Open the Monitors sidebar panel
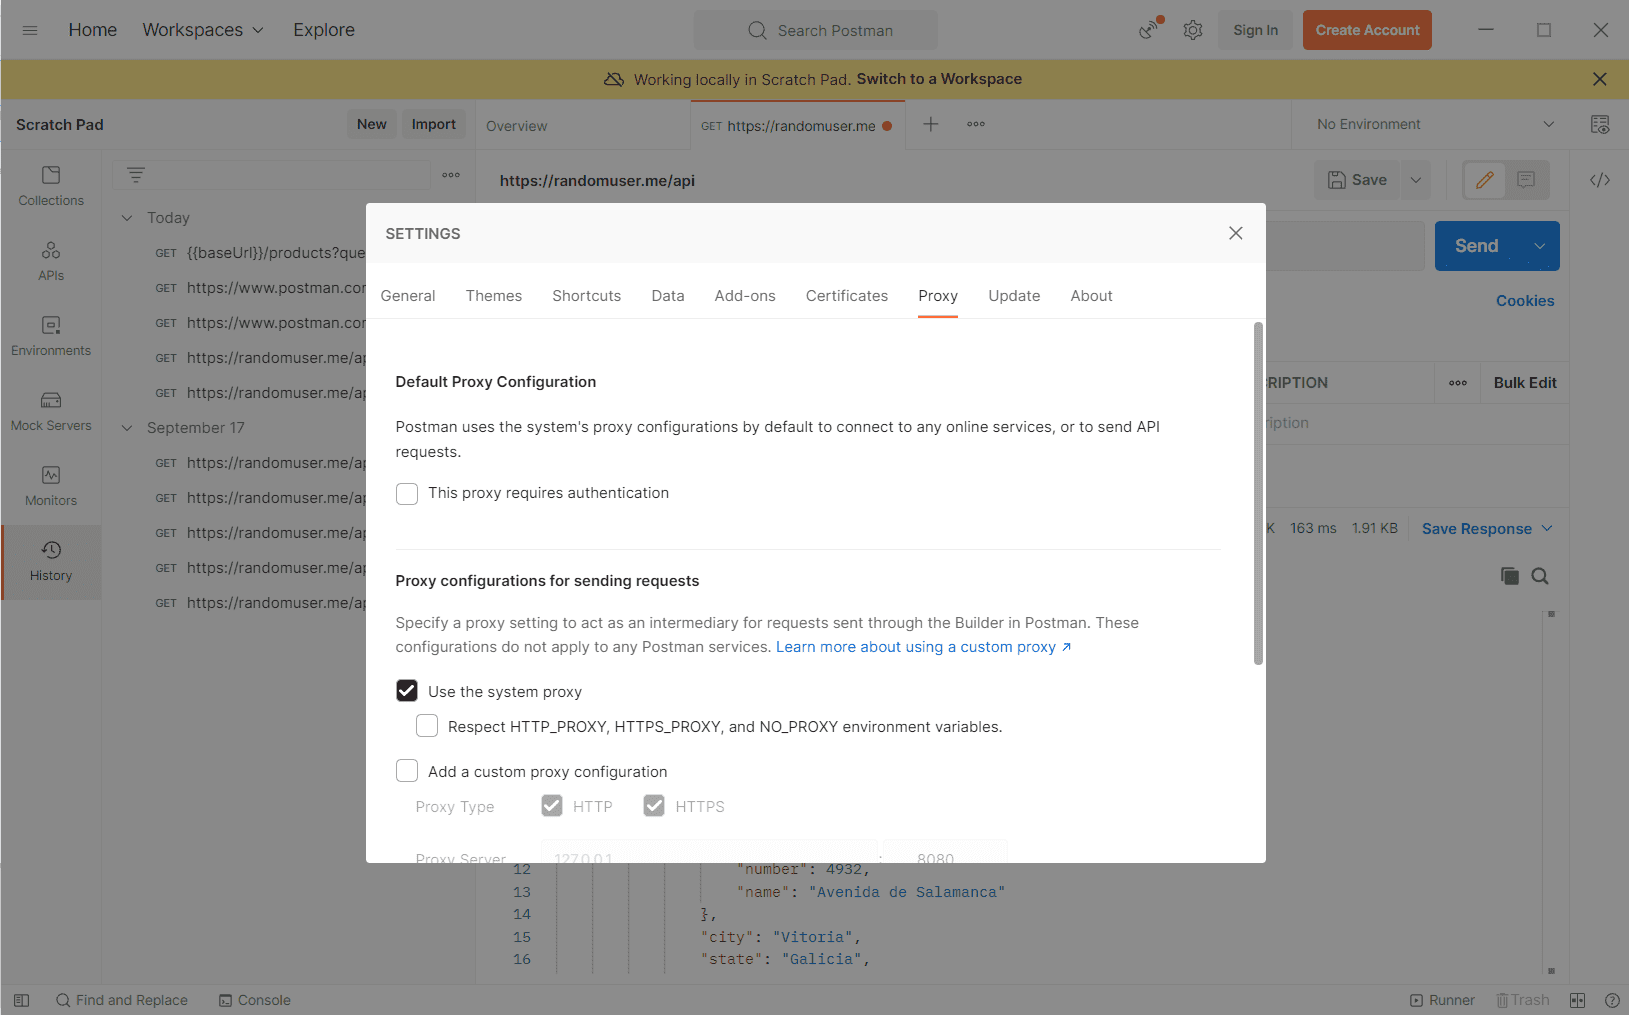 pos(51,486)
